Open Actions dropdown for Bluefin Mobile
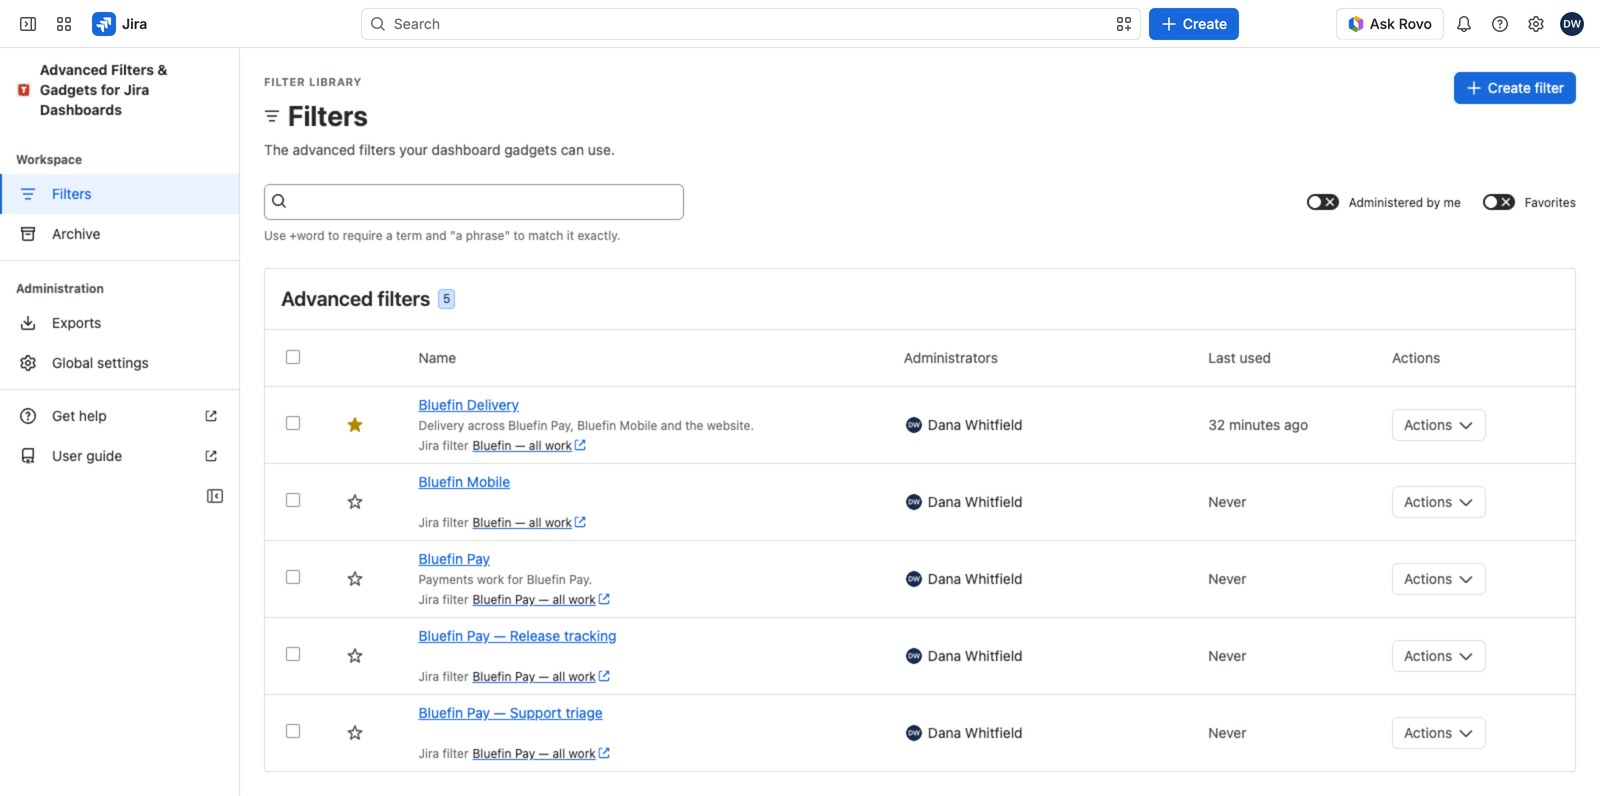1600x796 pixels. [x=1438, y=502]
